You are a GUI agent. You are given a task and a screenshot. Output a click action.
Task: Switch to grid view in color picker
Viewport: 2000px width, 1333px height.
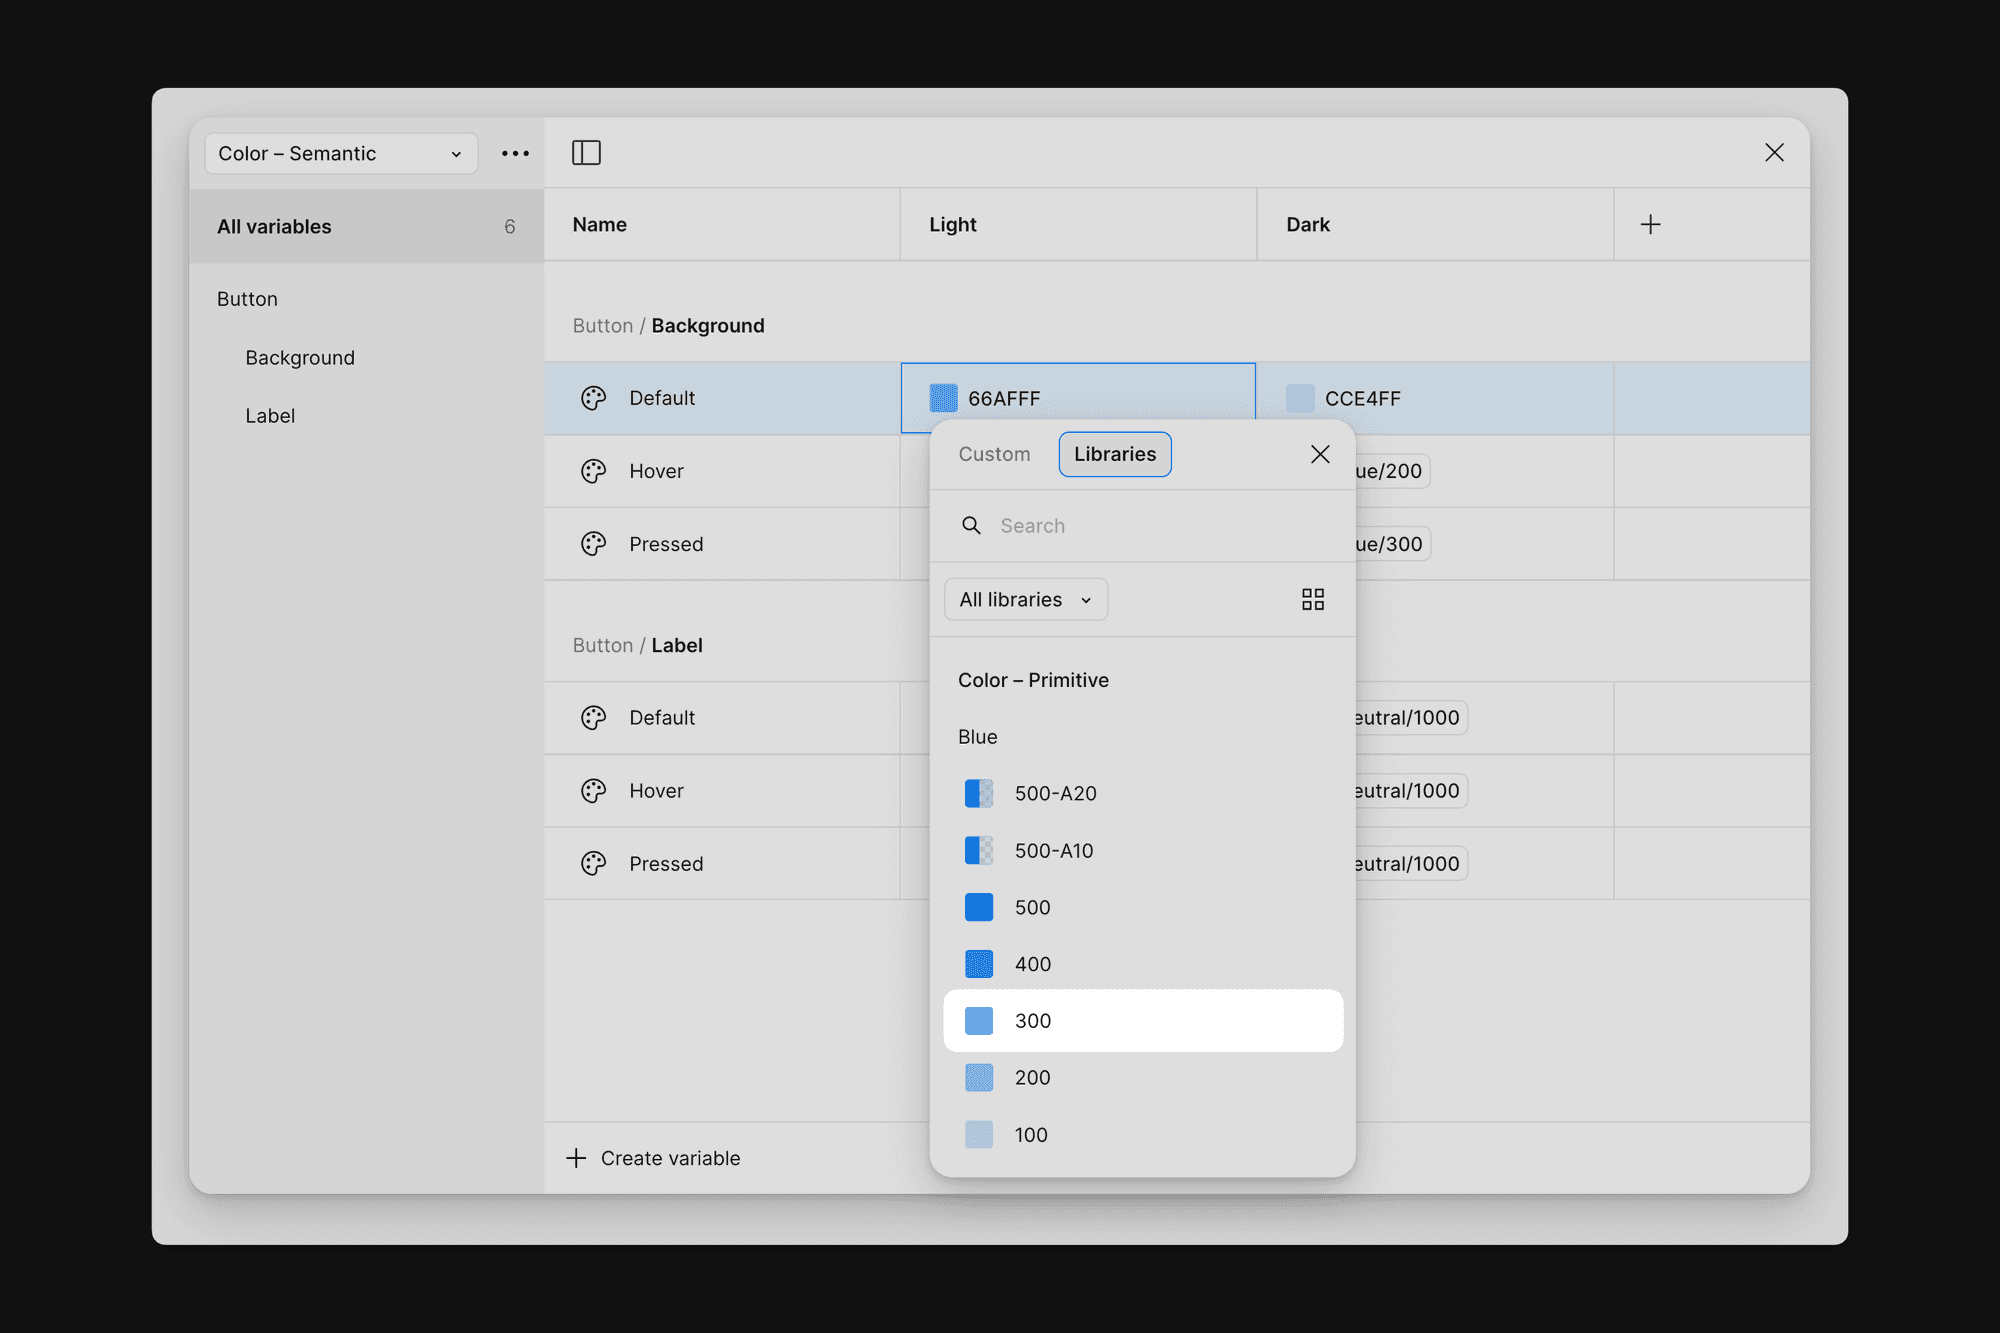pos(1312,599)
